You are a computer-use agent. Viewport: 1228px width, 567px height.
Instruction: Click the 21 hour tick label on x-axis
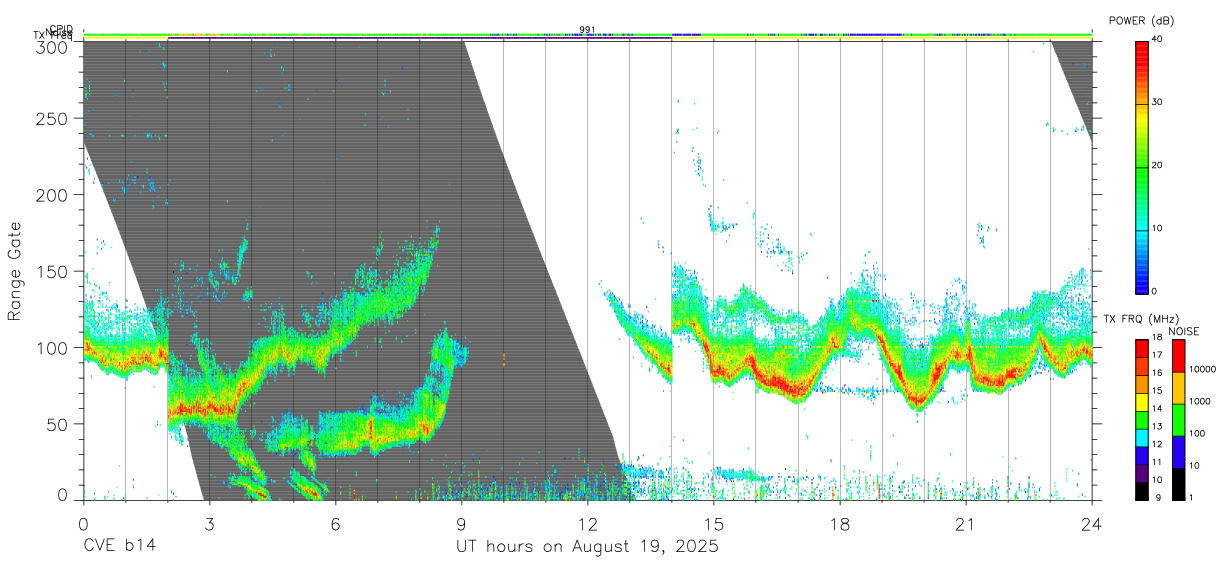[x=966, y=523]
